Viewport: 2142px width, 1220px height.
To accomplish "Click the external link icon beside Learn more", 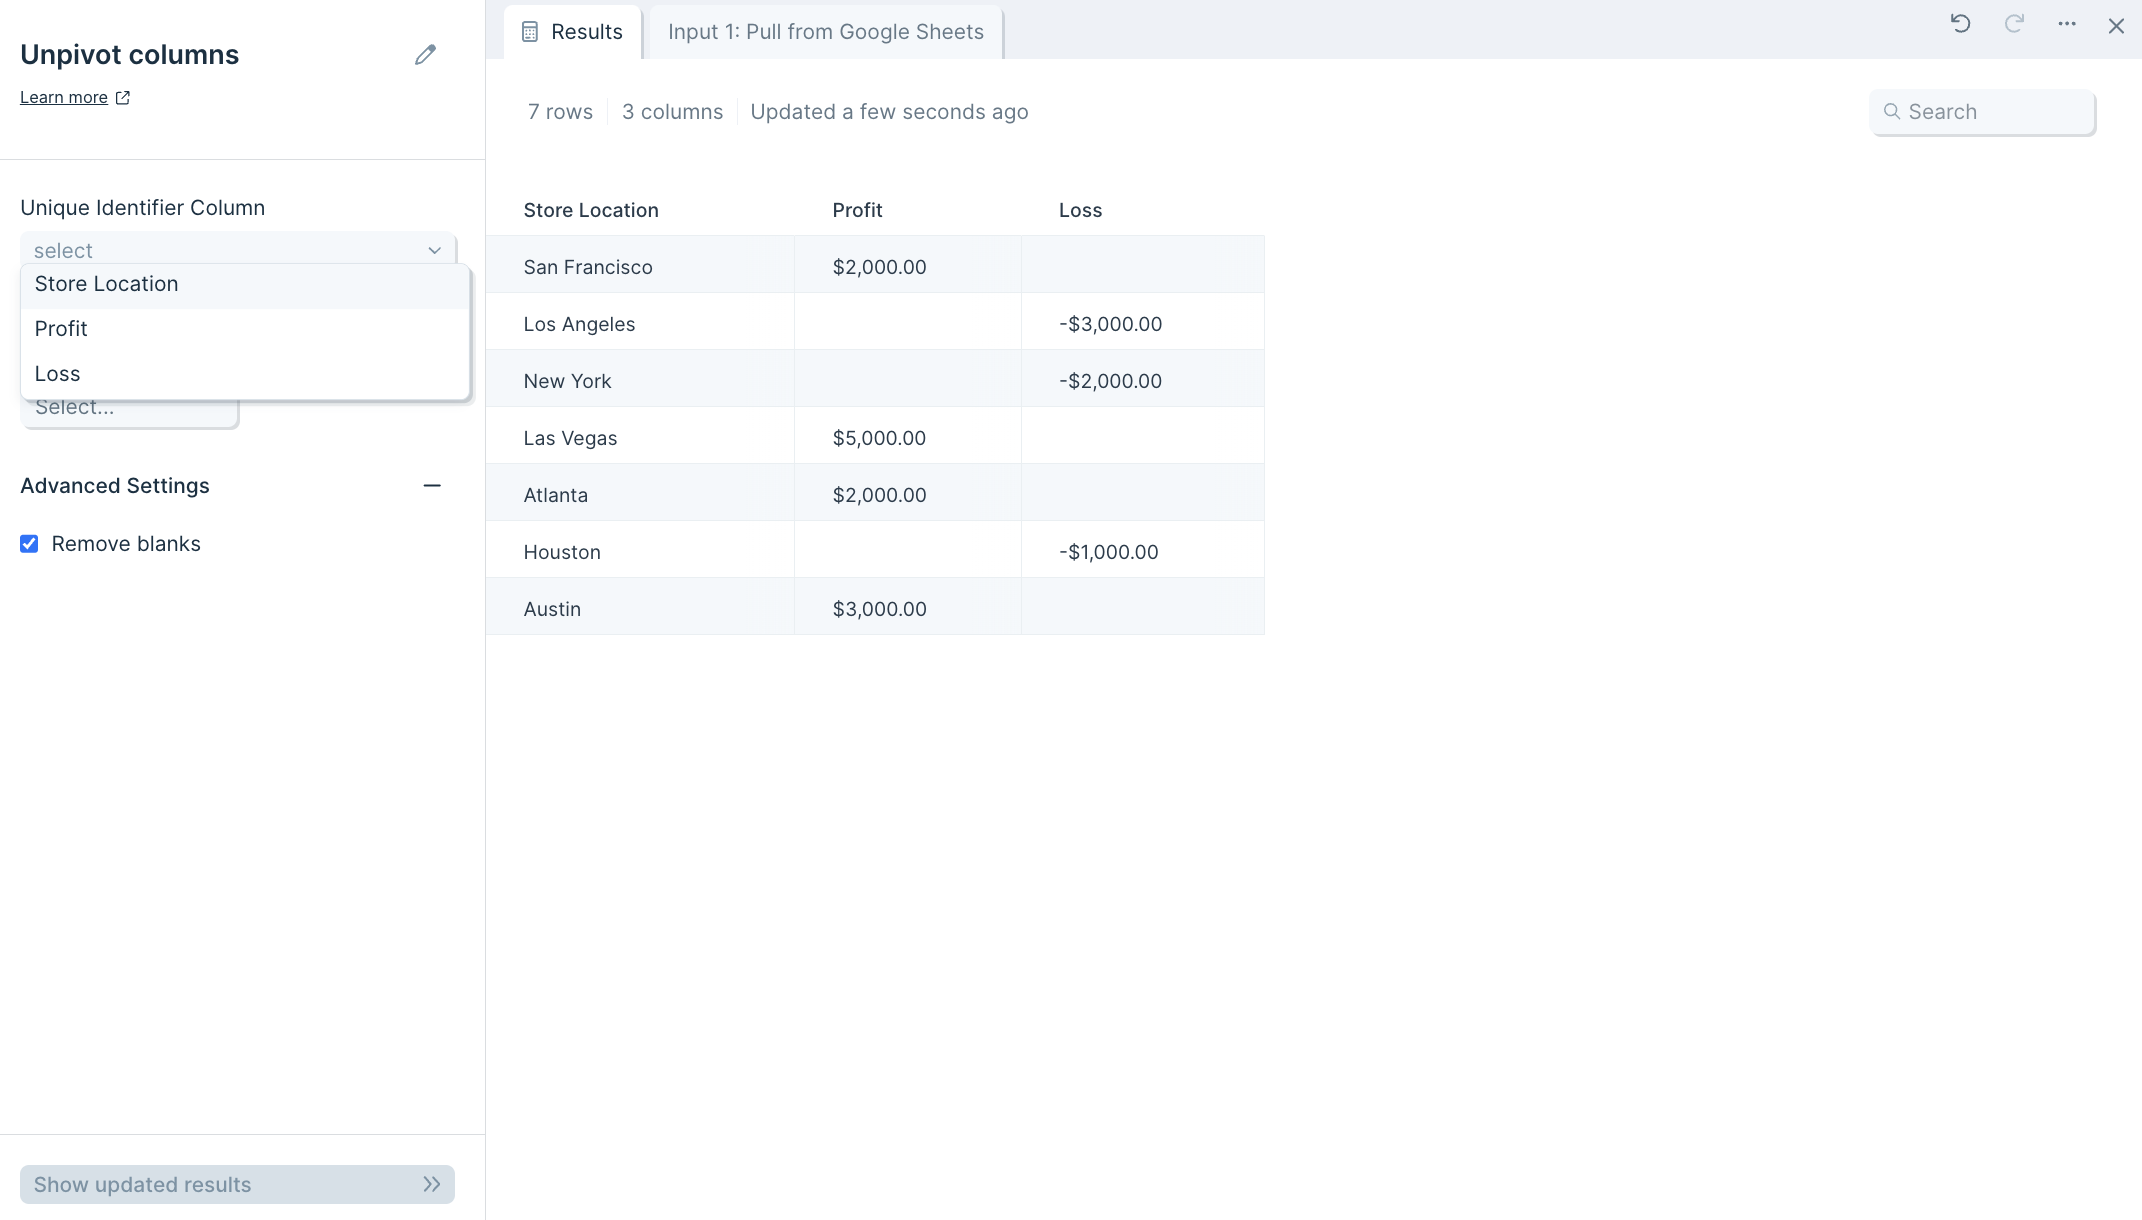I will (123, 98).
